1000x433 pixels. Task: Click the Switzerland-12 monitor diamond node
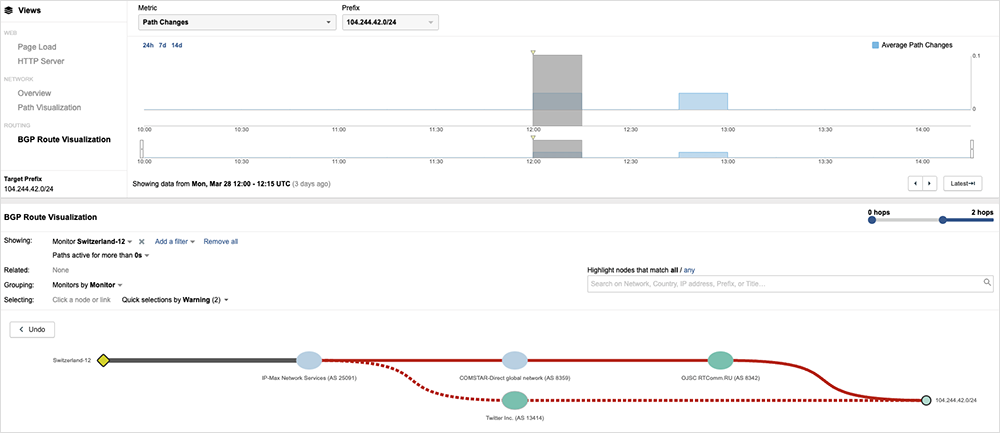[102, 360]
